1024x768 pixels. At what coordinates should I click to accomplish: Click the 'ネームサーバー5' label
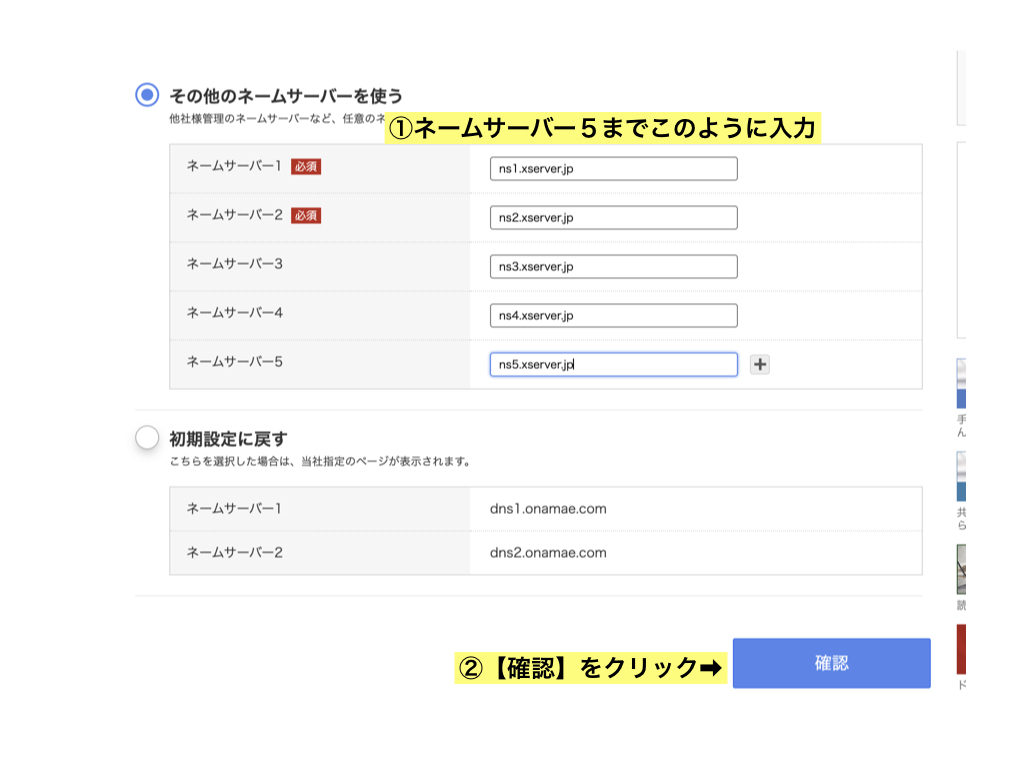click(x=234, y=362)
